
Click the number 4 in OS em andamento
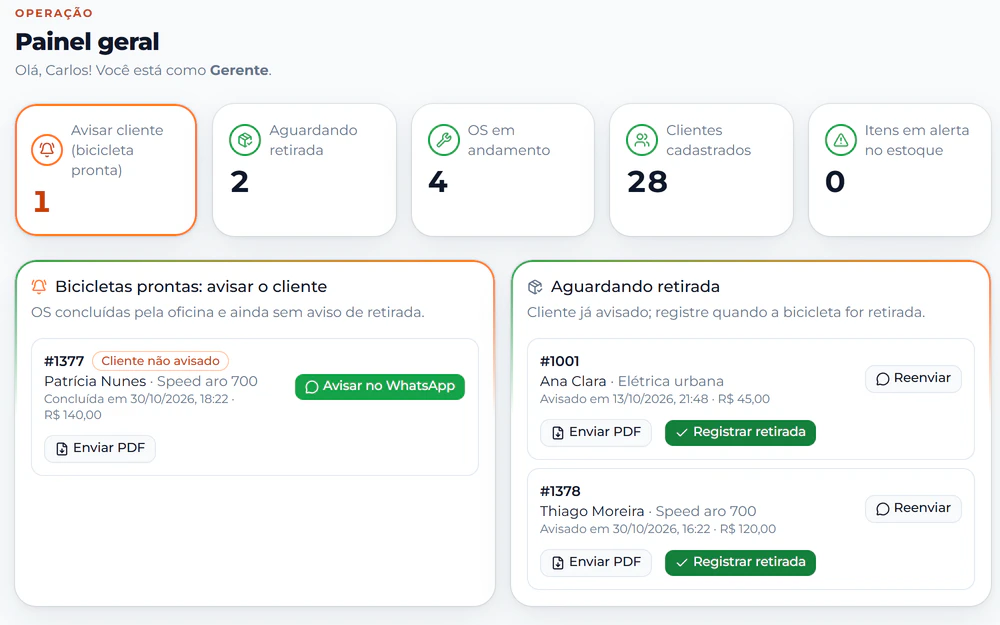tap(438, 182)
